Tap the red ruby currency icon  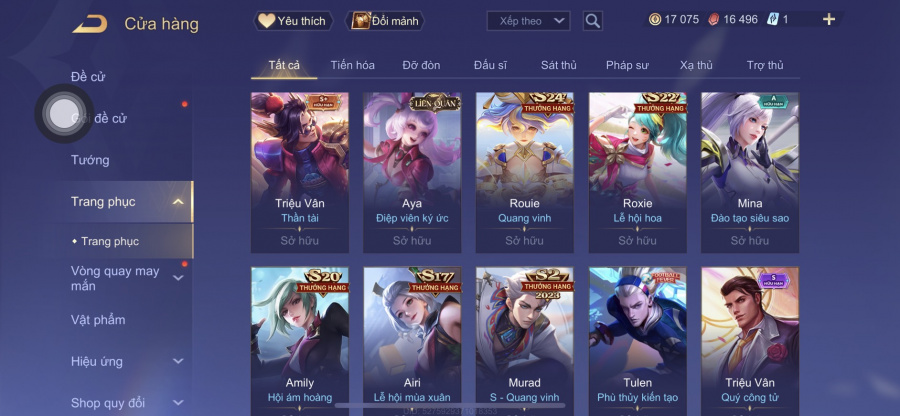click(713, 20)
